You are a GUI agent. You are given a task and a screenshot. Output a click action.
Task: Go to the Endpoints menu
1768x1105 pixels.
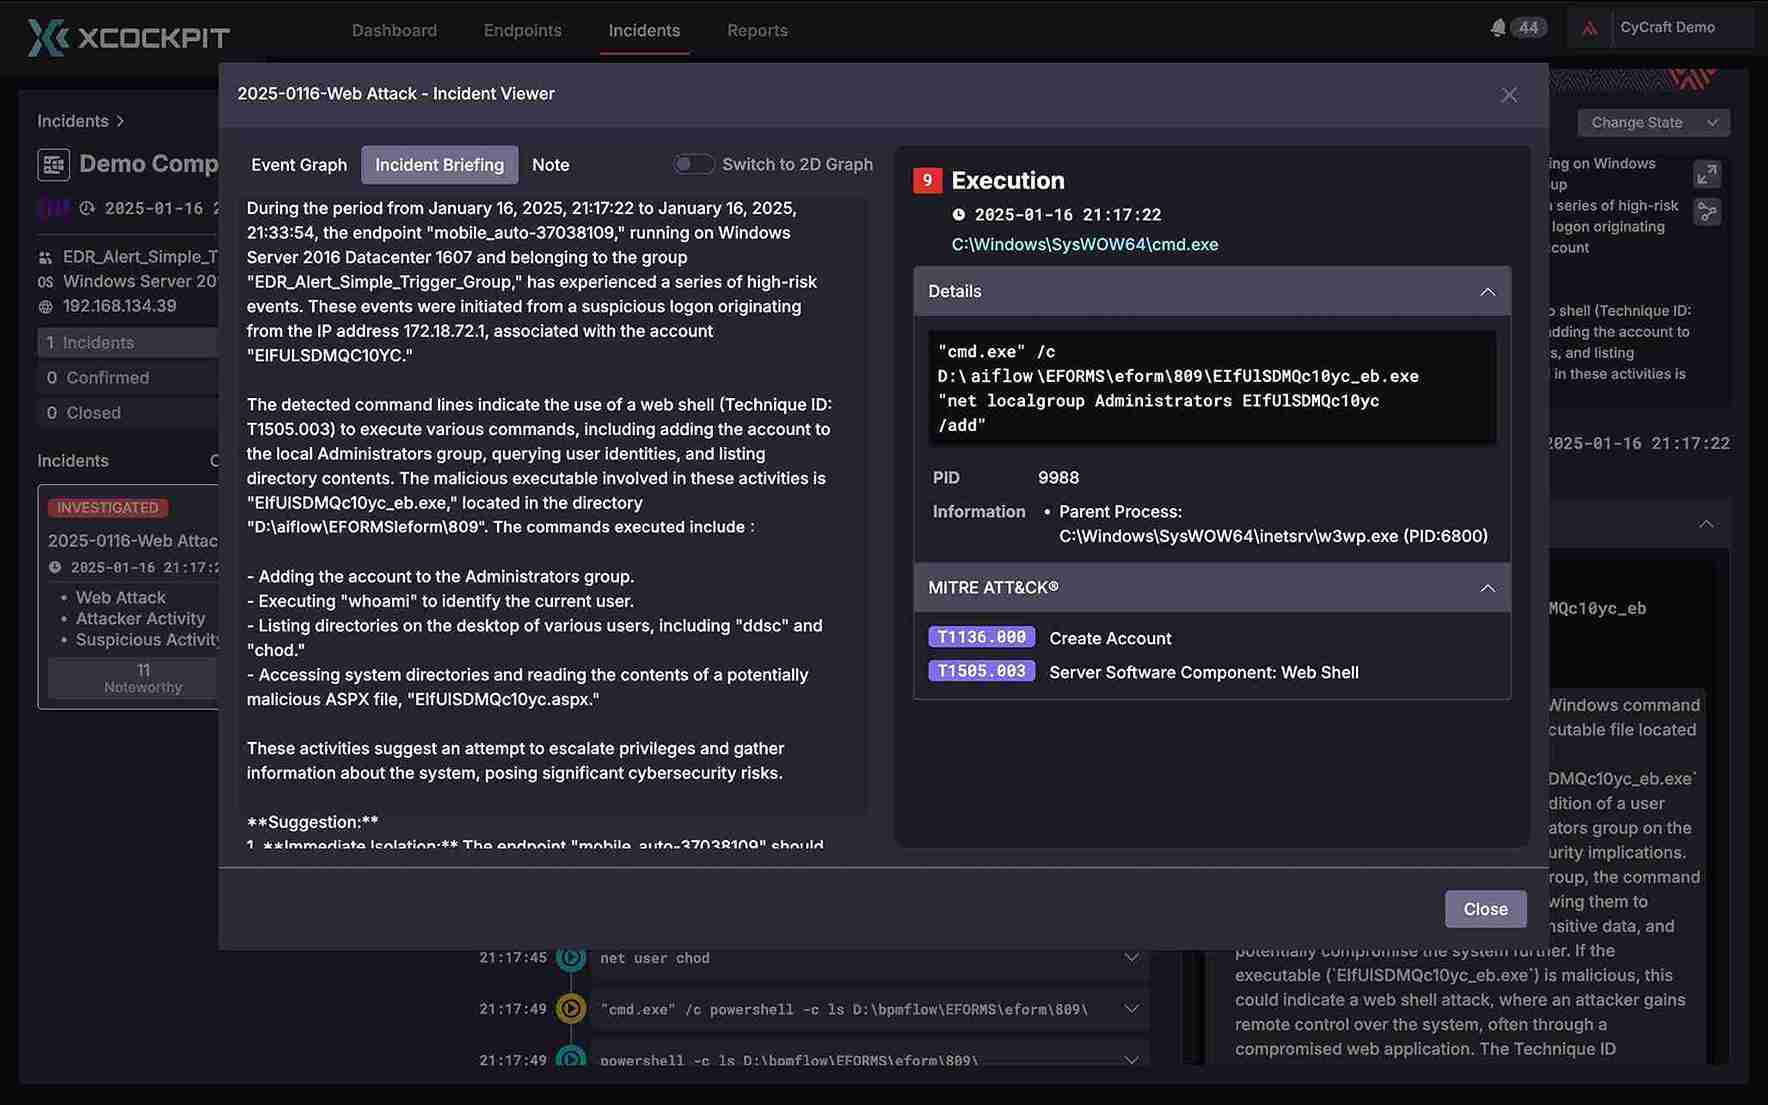pos(522,30)
